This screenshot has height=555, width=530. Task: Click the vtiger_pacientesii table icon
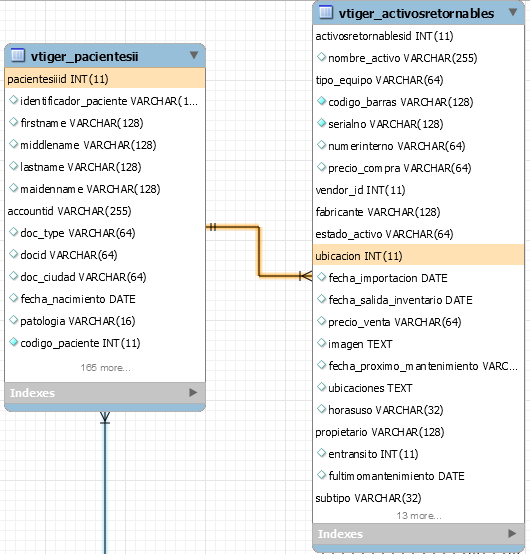[18, 56]
